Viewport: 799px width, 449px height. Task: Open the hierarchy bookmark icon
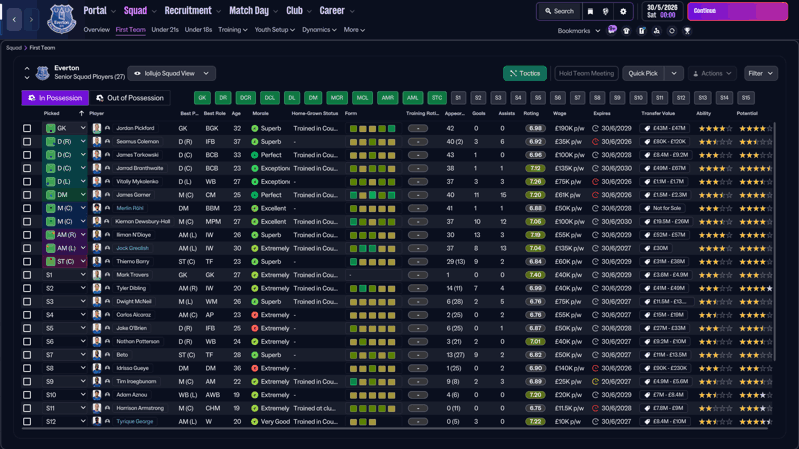click(x=657, y=31)
